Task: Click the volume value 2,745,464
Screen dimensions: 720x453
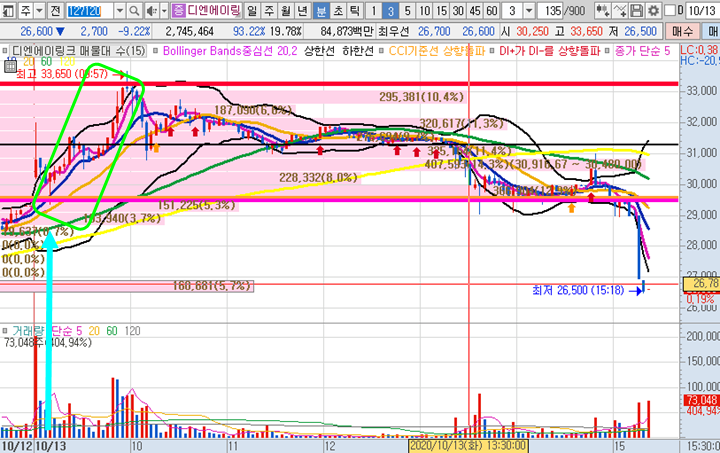Action: coord(190,31)
